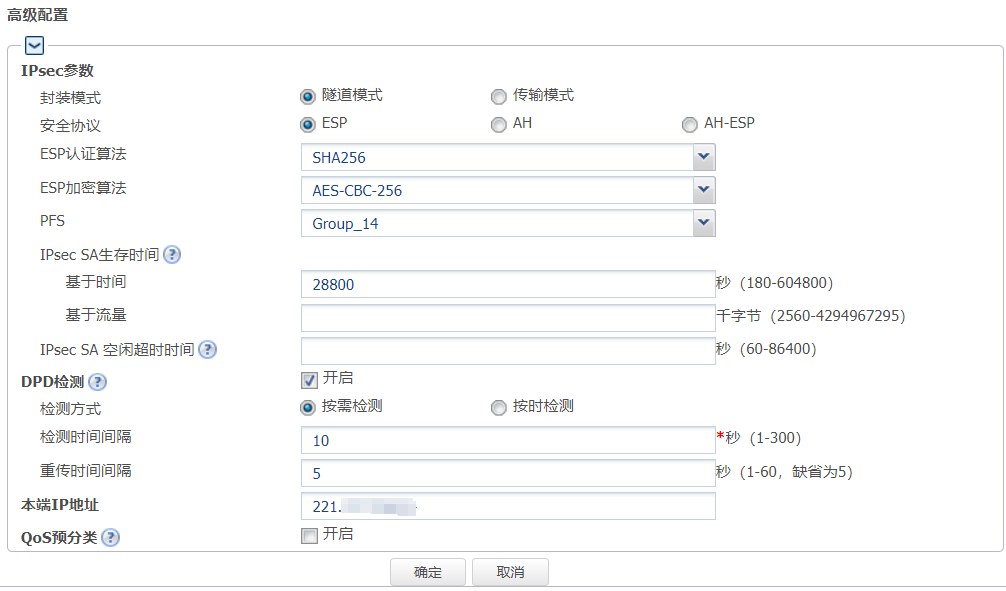
Task: Open ESP认证算法 dropdown showing SHA256
Action: [508, 158]
